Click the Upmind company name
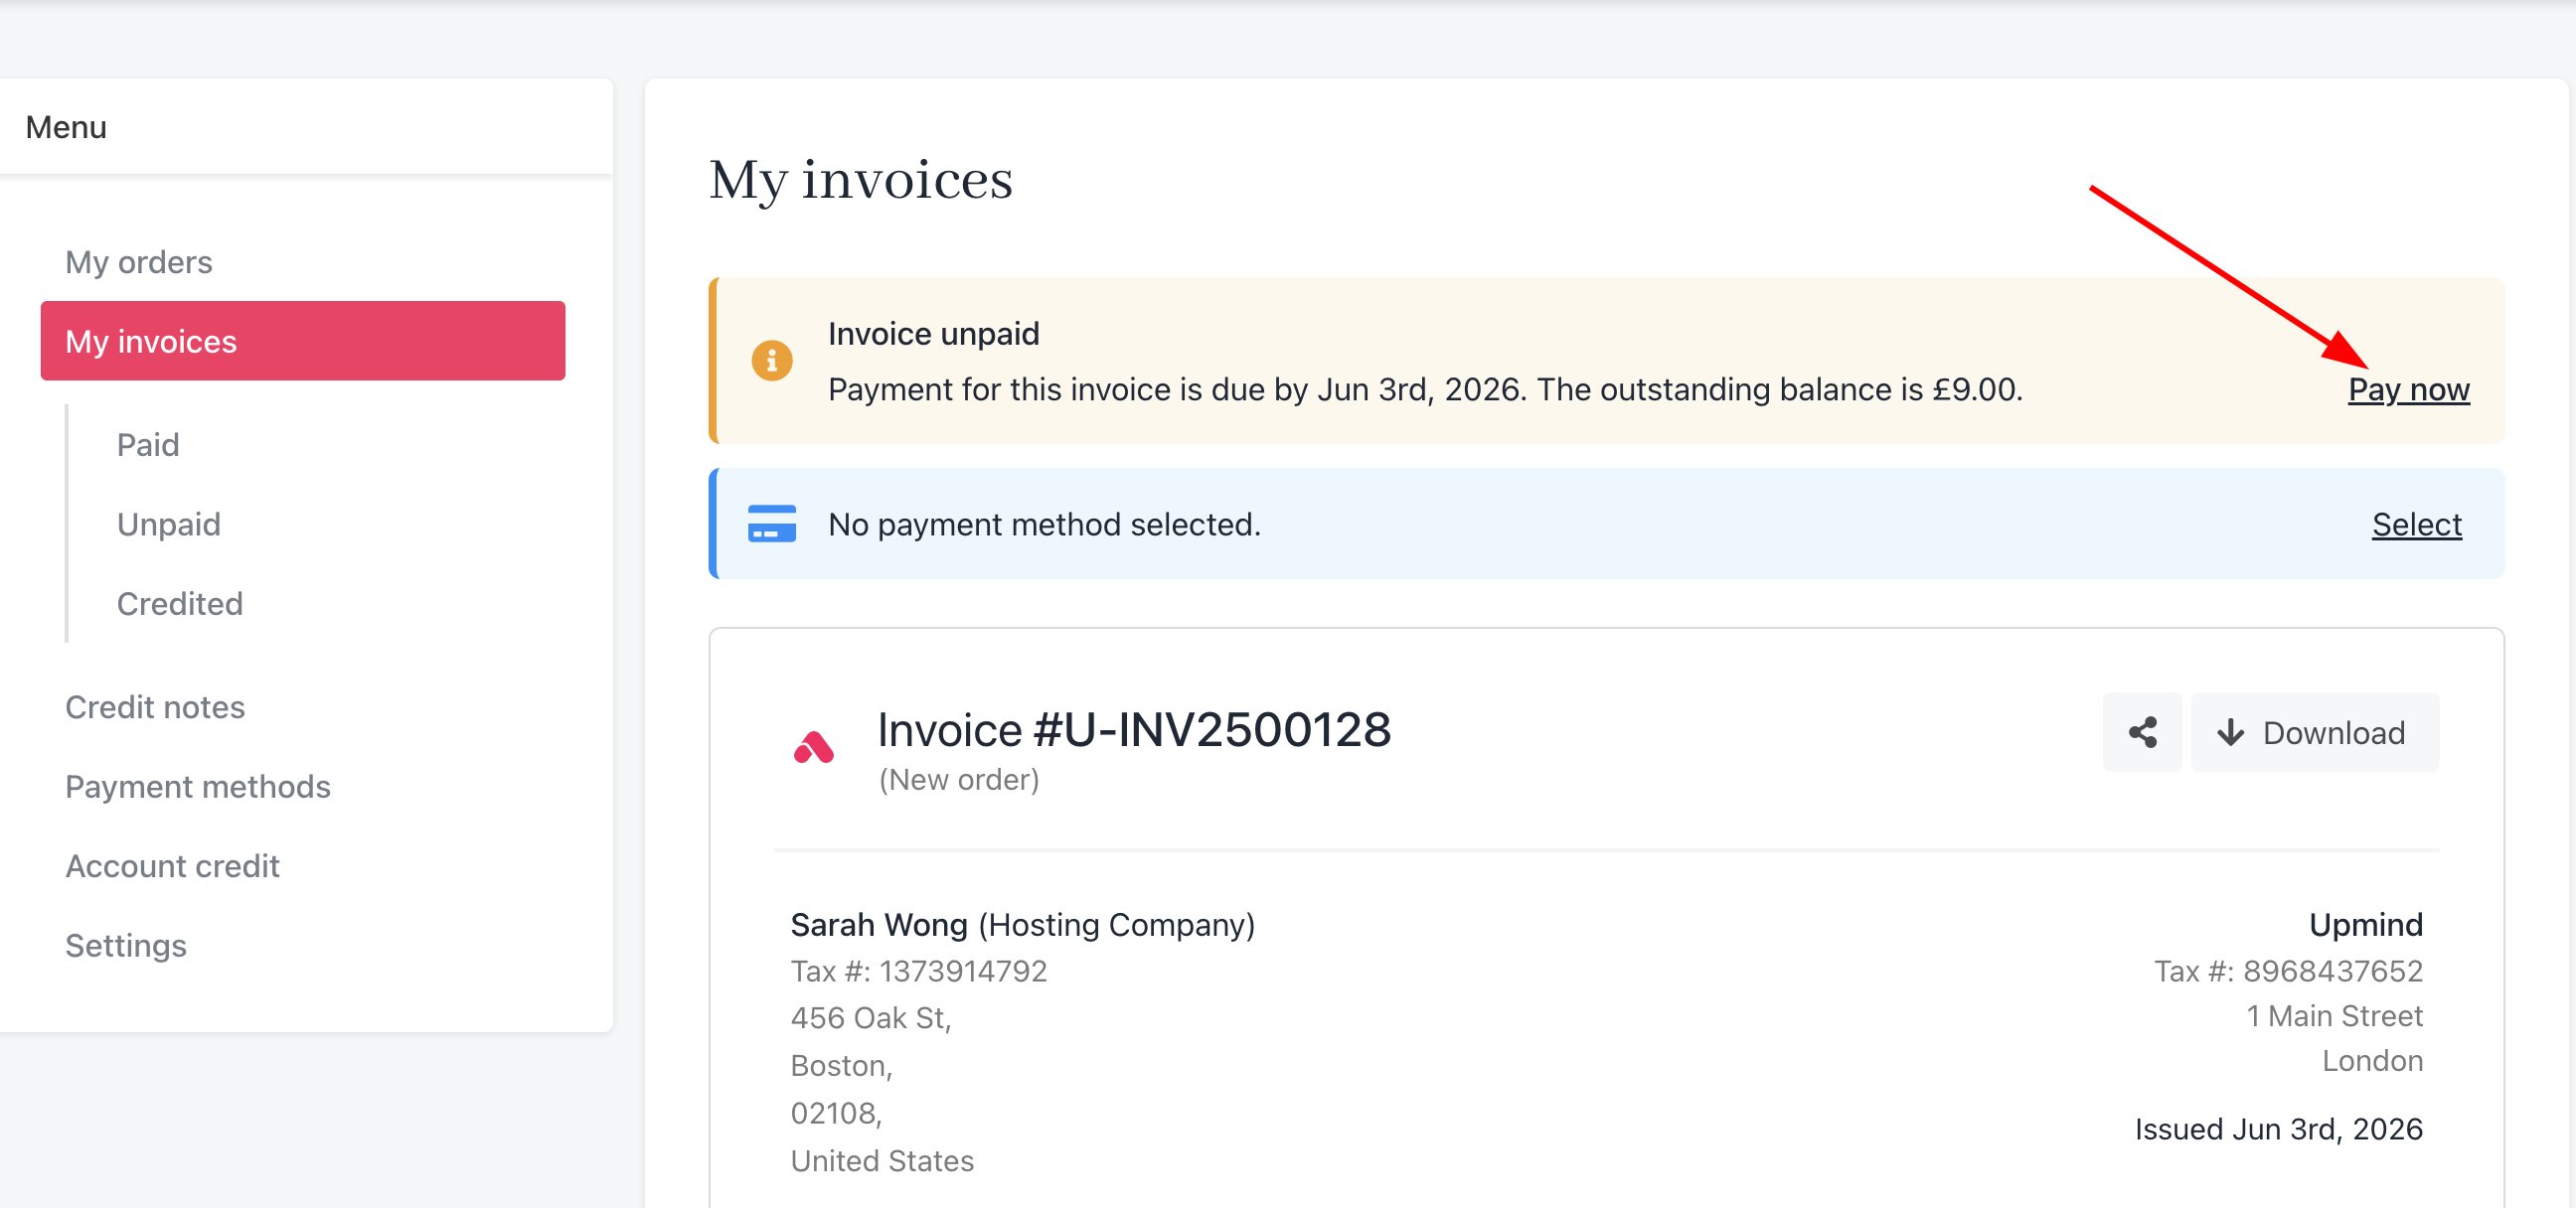The width and height of the screenshot is (2576, 1208). click(x=2366, y=925)
